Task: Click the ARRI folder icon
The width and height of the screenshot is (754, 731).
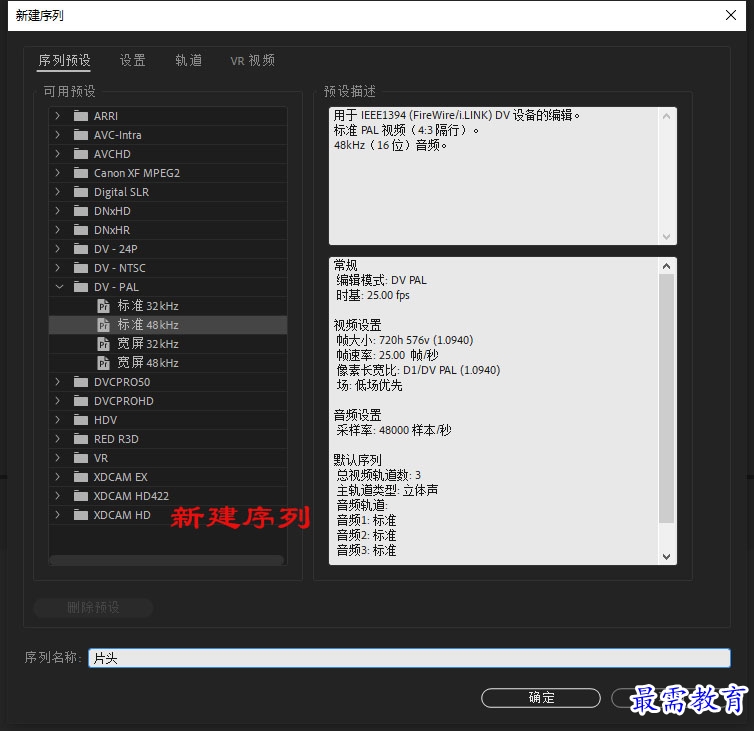Action: pyautogui.click(x=81, y=116)
